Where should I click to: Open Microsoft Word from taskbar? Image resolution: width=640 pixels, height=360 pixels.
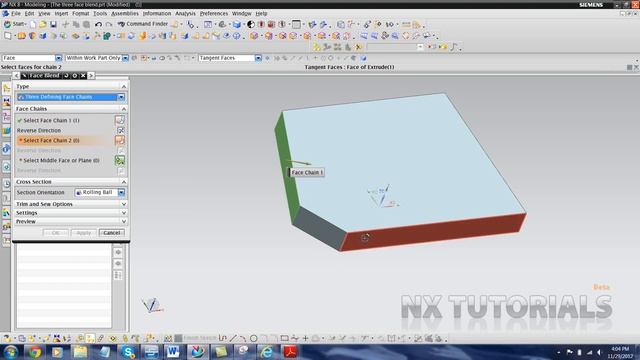[x=173, y=352]
